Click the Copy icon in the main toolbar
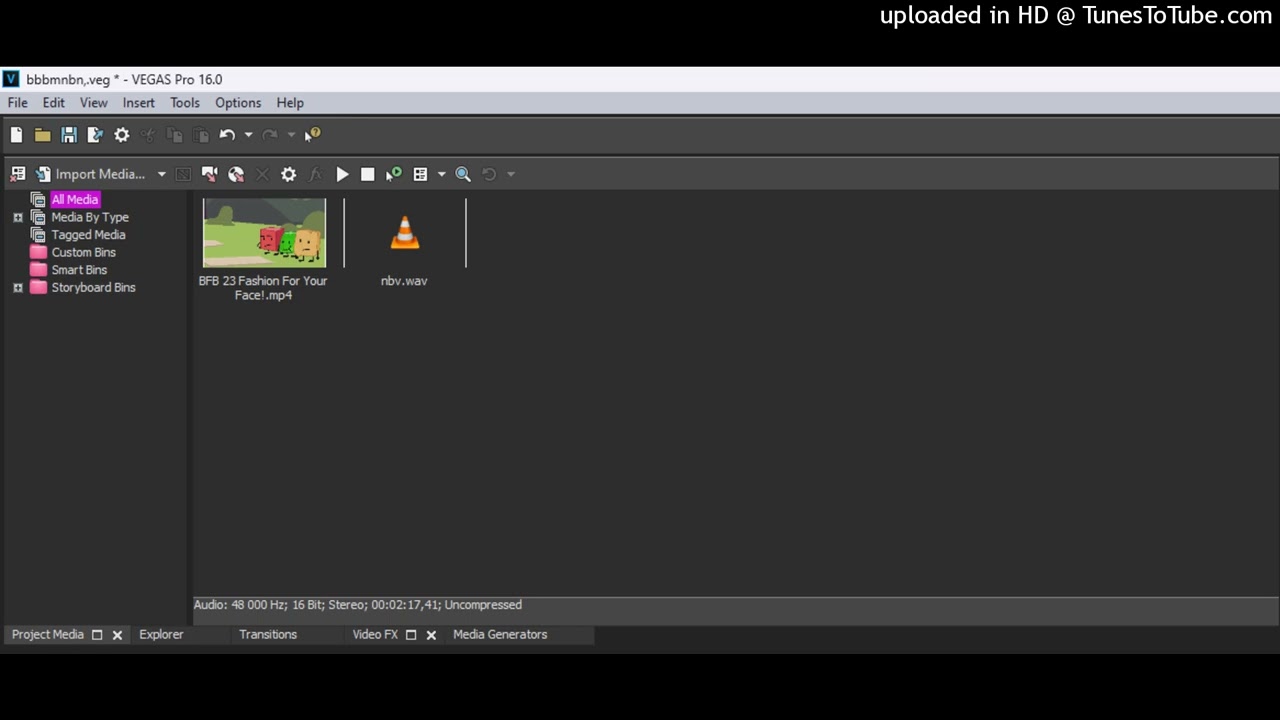 pos(174,135)
